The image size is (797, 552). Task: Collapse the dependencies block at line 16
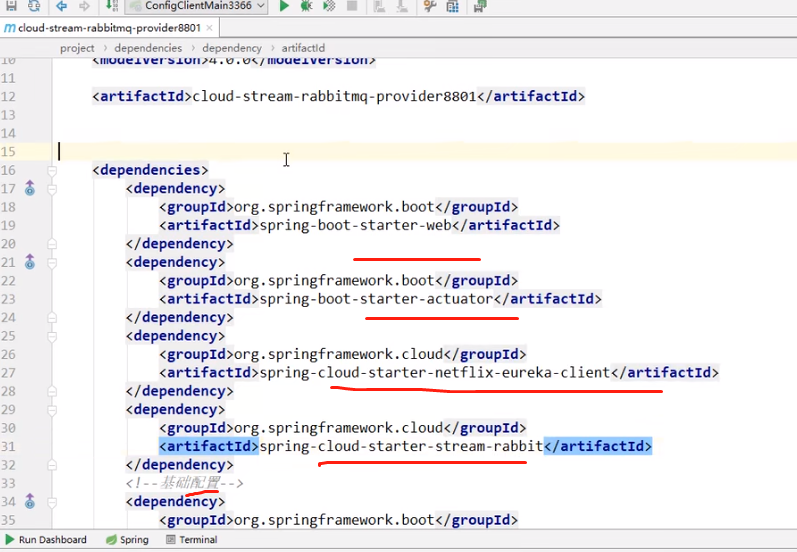52,171
